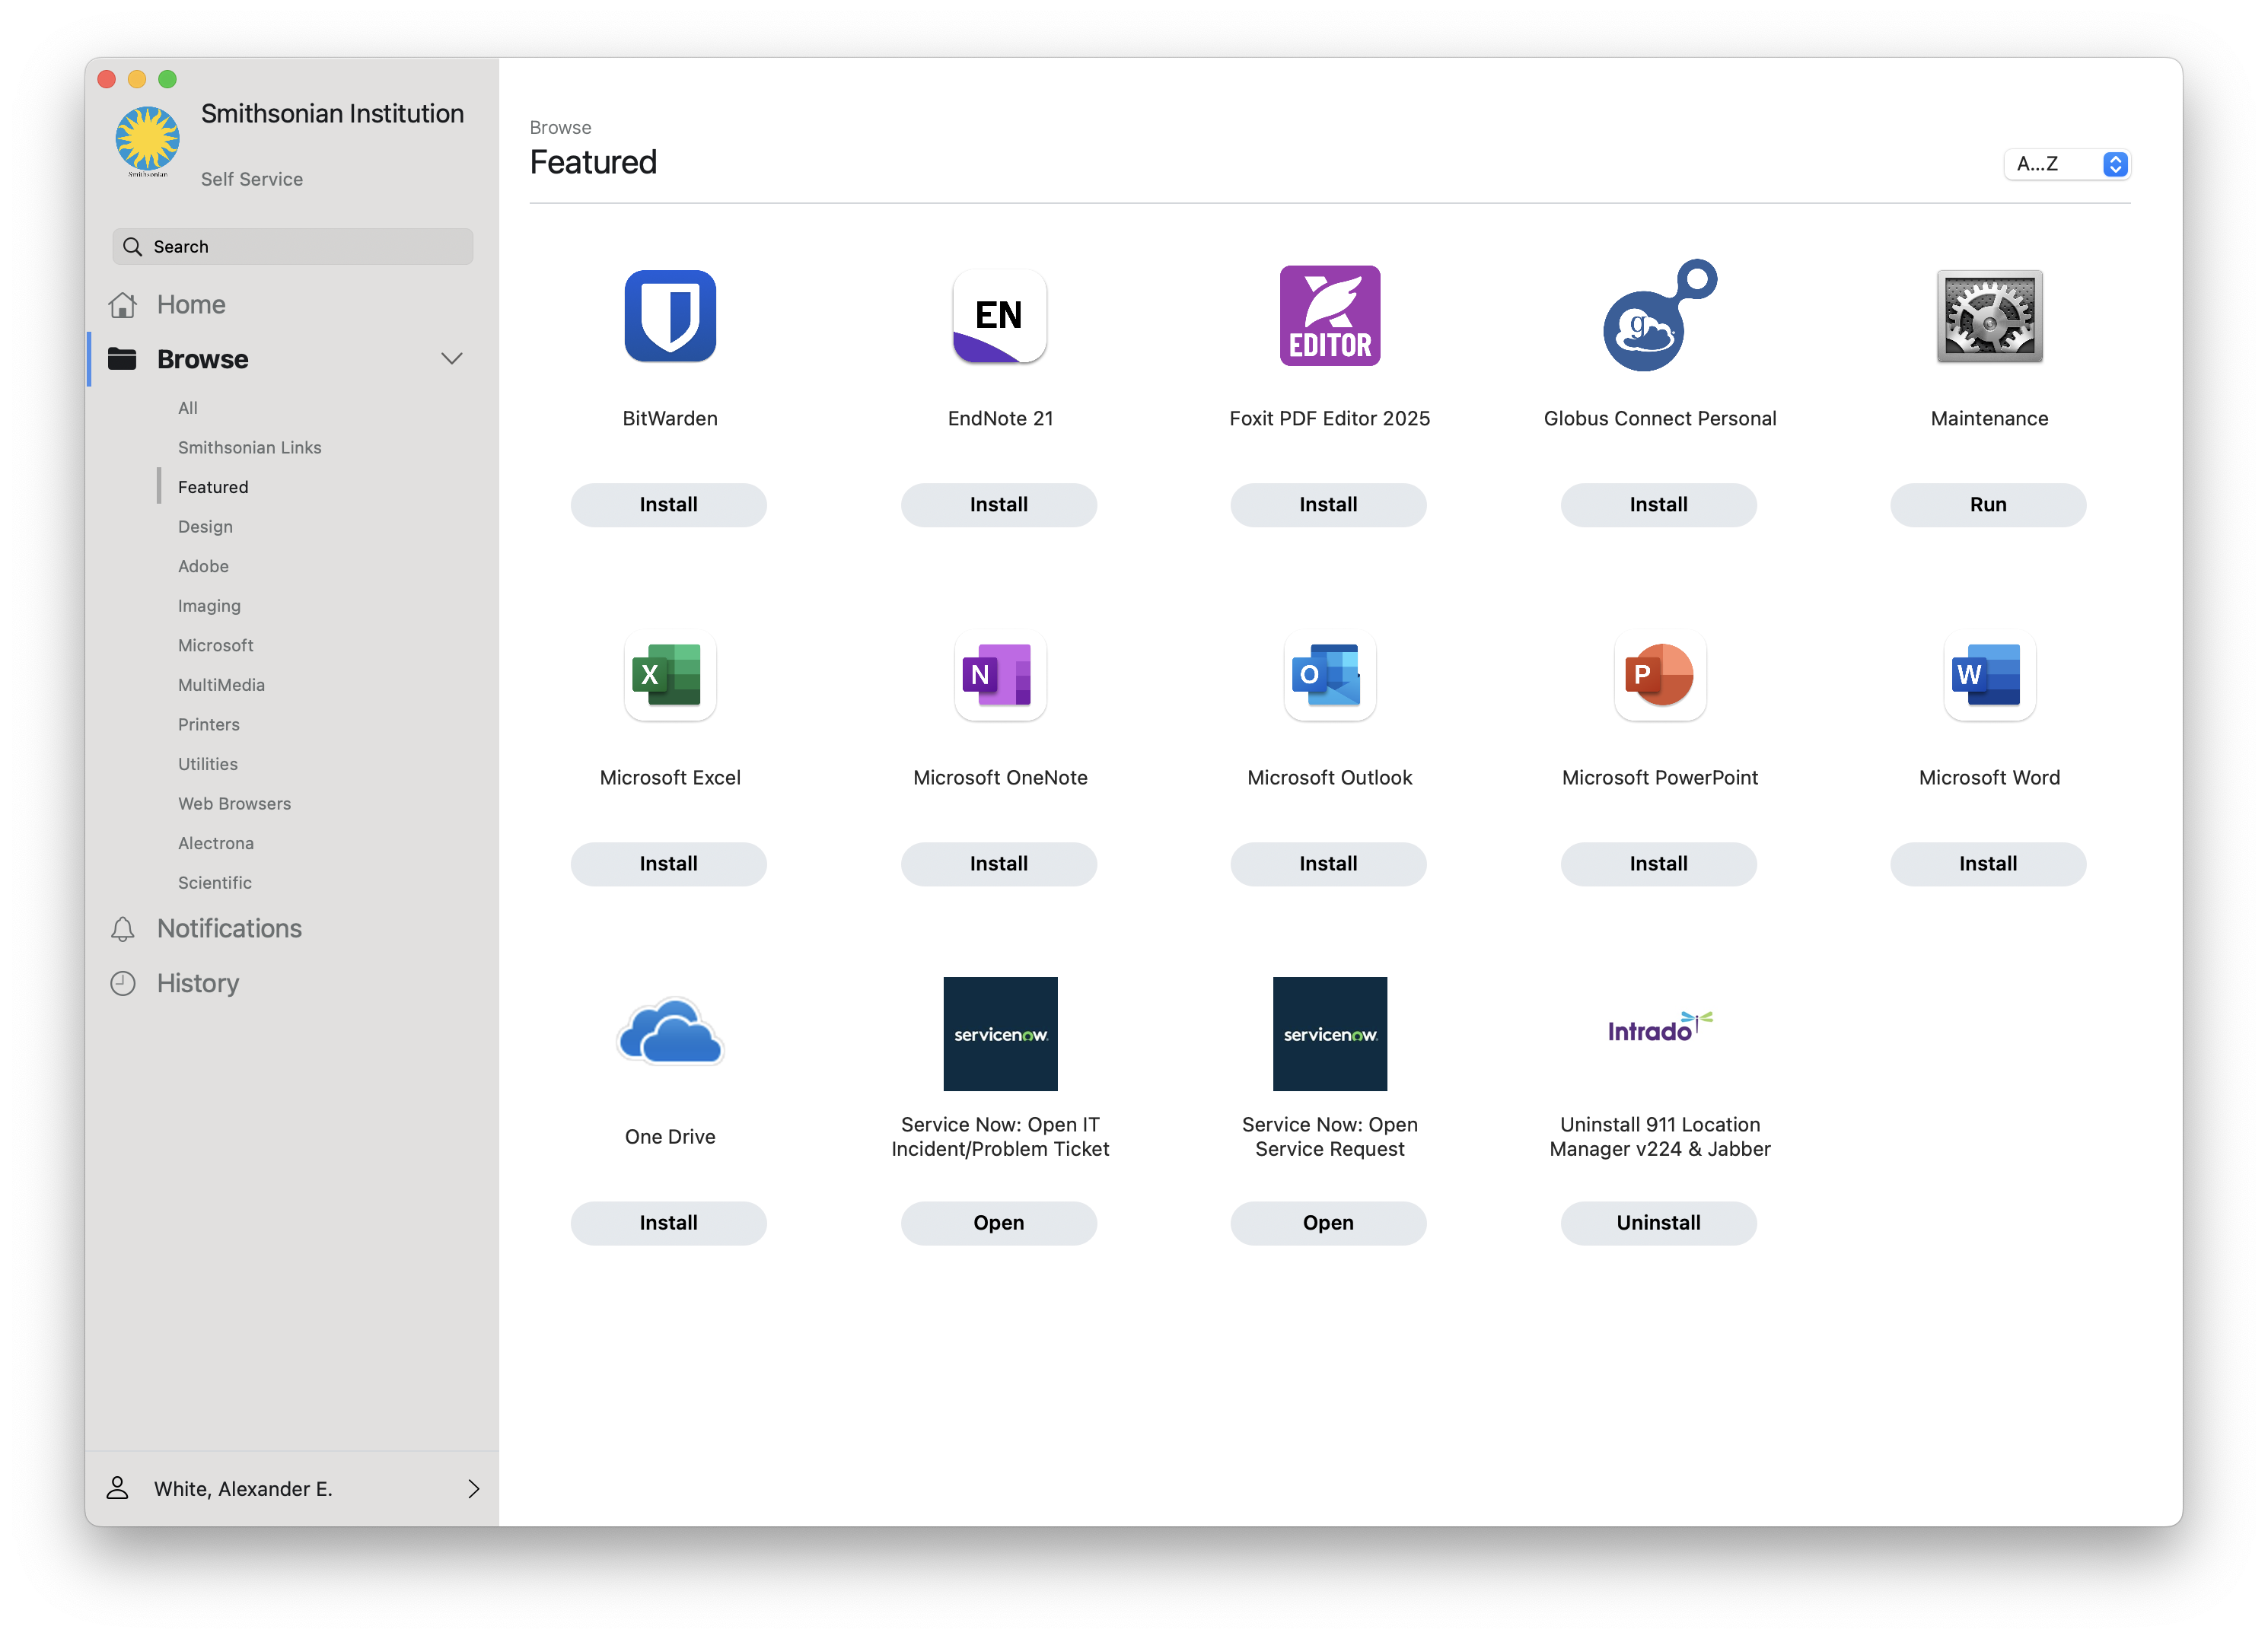The width and height of the screenshot is (2268, 1639).
Task: Click the One Drive cloud icon
Action: pyautogui.click(x=670, y=1033)
